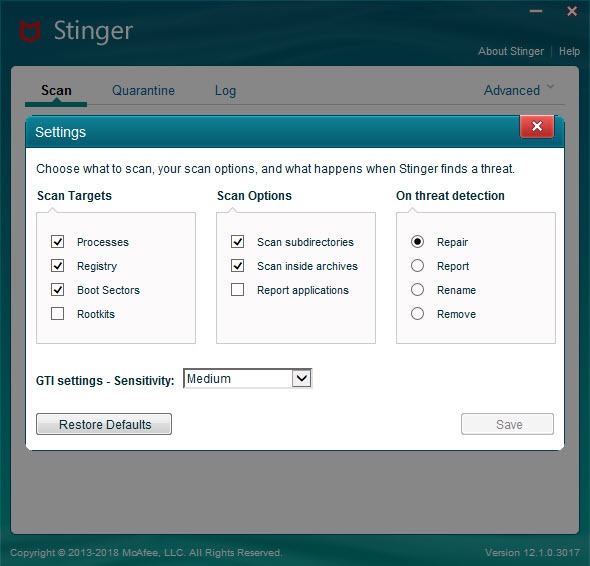Screen dimensions: 590x566
Task: Close the Settings dialog with red X
Action: (x=537, y=126)
